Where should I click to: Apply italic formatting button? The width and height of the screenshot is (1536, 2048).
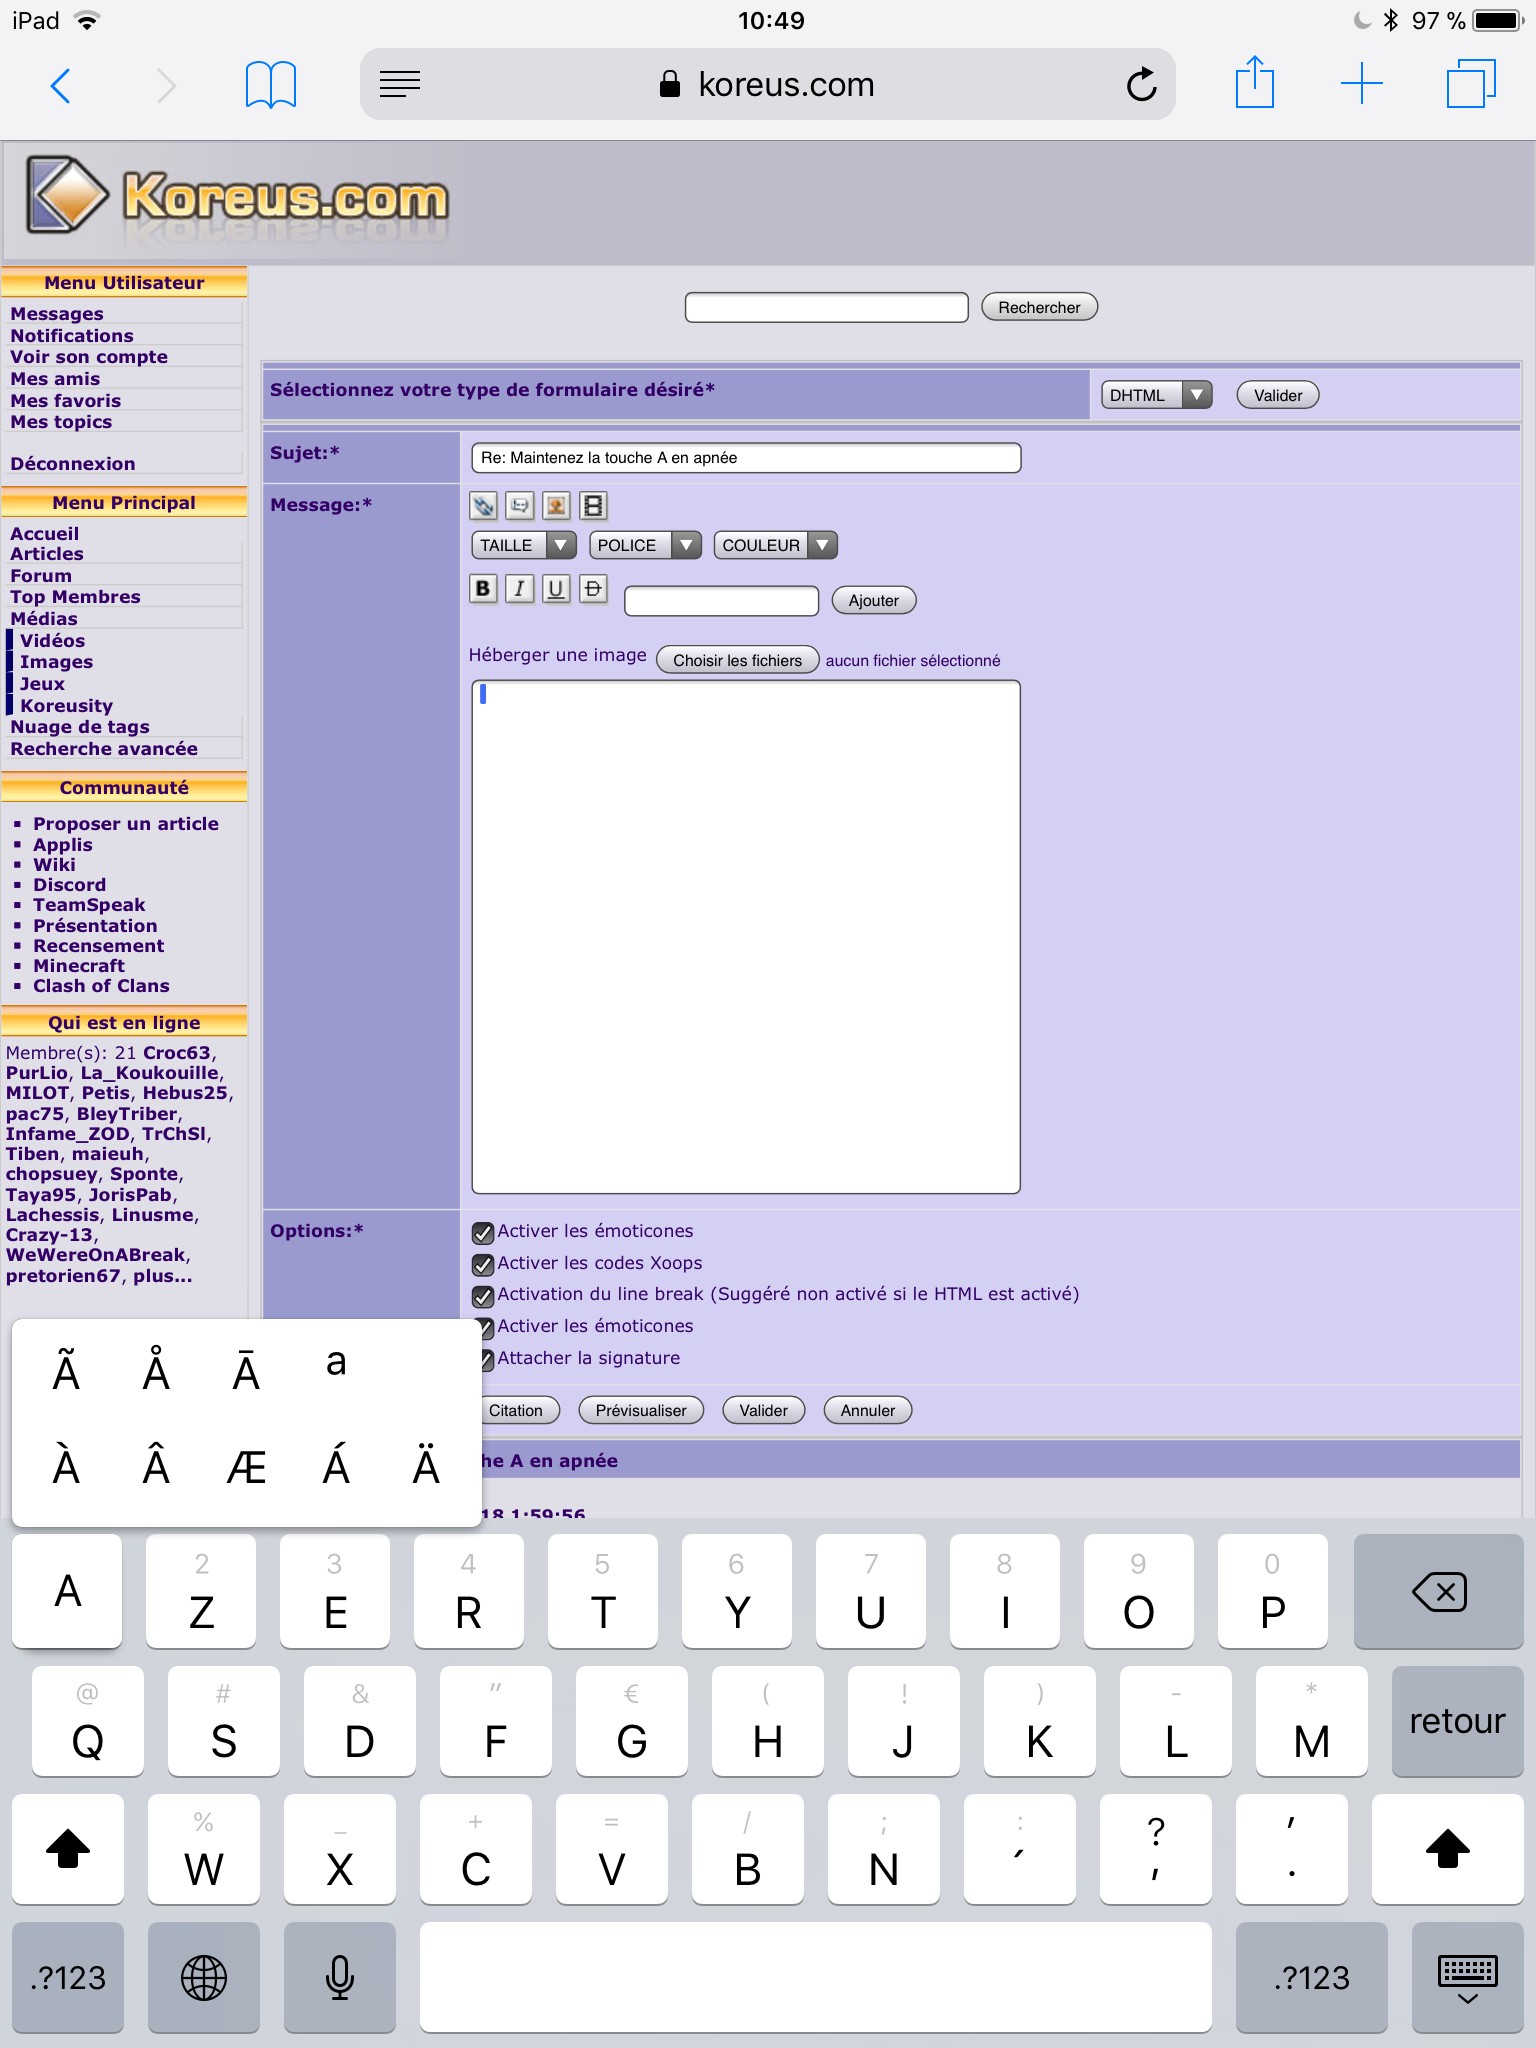coord(519,588)
